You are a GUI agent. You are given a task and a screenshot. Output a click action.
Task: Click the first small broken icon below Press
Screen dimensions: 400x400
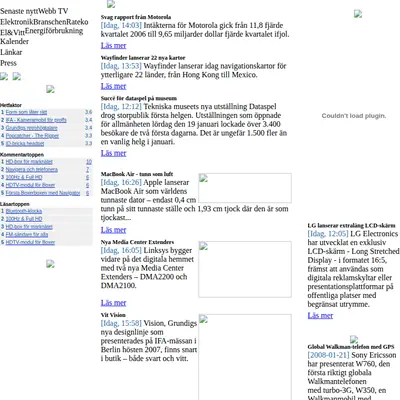point(4,76)
